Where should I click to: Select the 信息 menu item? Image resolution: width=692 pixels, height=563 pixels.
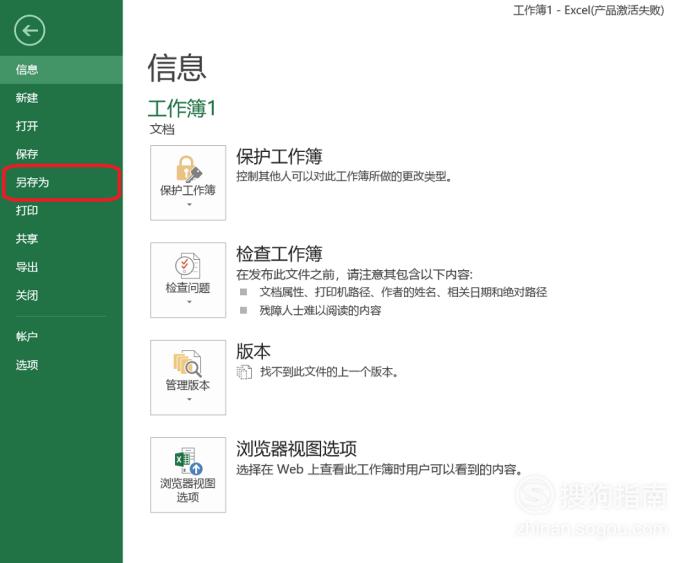(x=61, y=70)
